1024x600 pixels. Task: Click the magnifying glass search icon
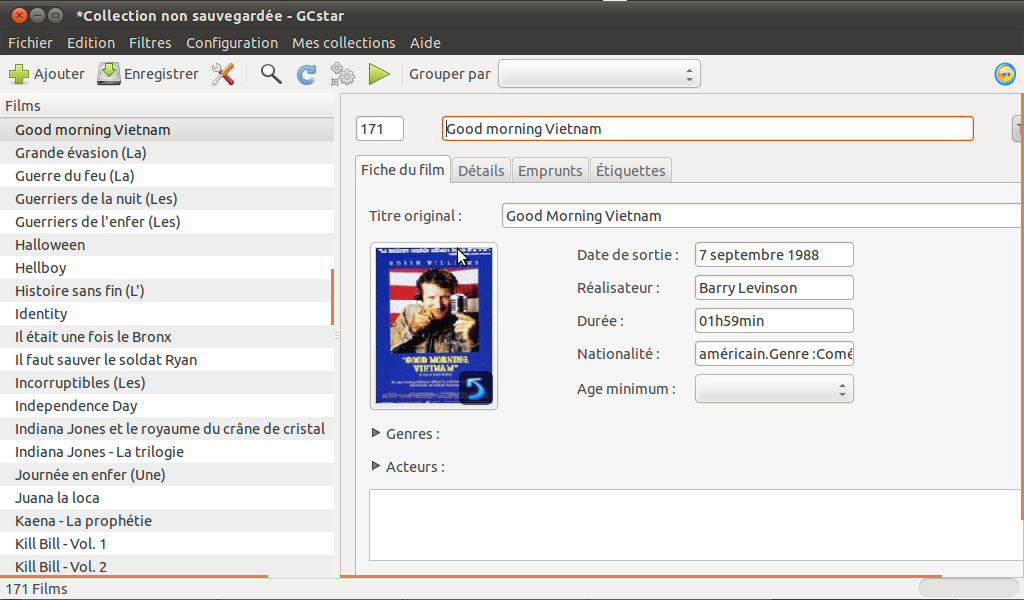271,74
